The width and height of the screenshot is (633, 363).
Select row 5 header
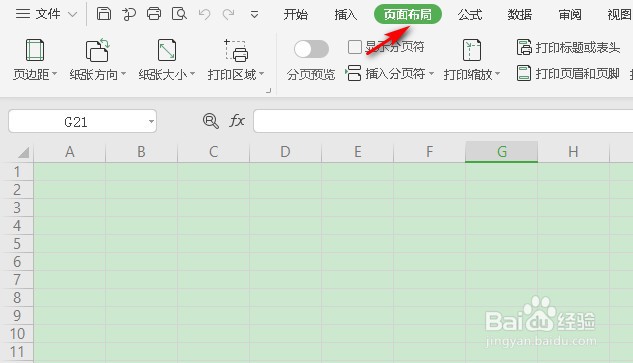pos(17,243)
